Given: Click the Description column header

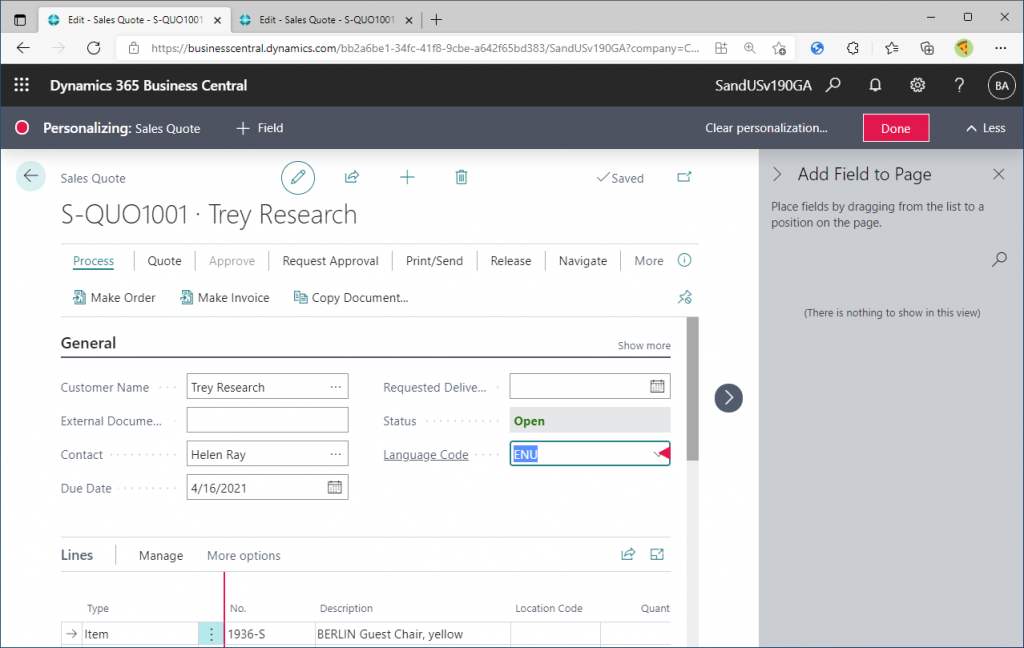Looking at the screenshot, I should pos(346,608).
